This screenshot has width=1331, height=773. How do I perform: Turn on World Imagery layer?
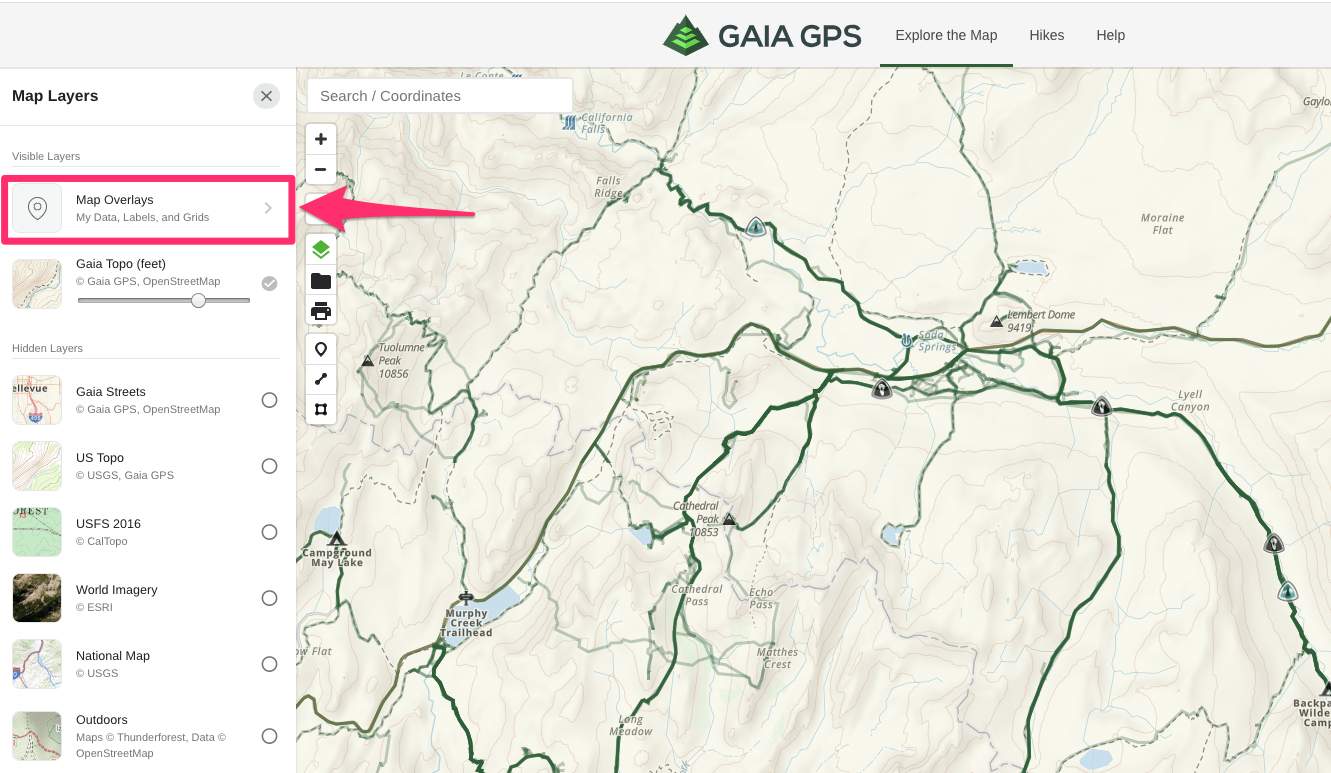pyautogui.click(x=269, y=598)
